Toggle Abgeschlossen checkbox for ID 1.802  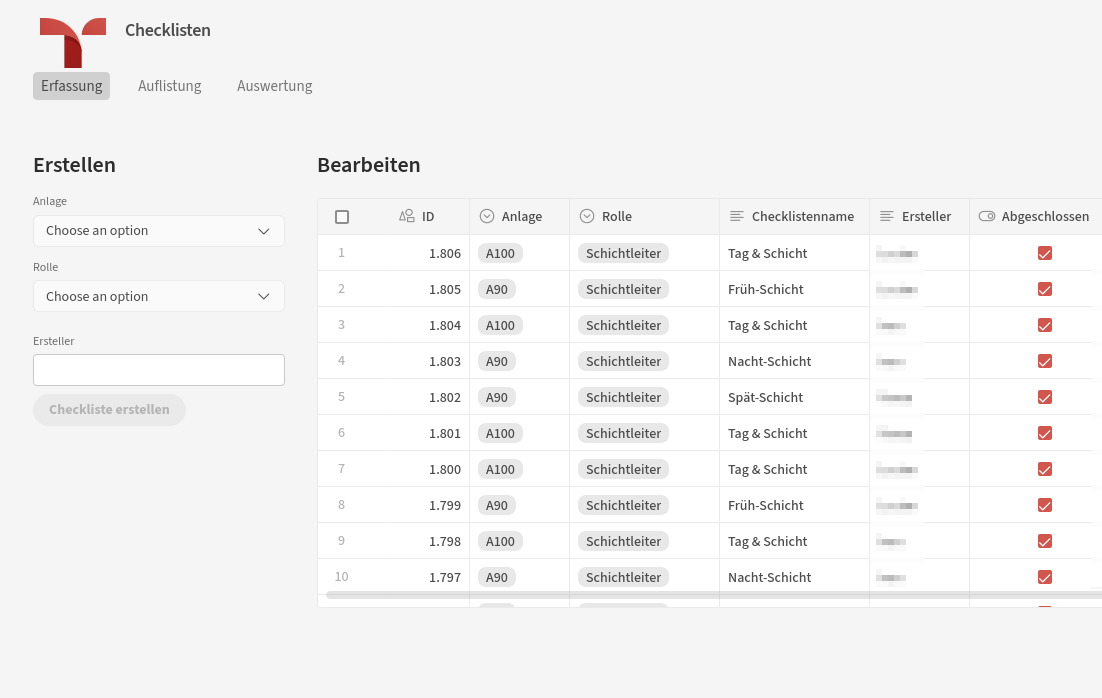pyautogui.click(x=1045, y=397)
